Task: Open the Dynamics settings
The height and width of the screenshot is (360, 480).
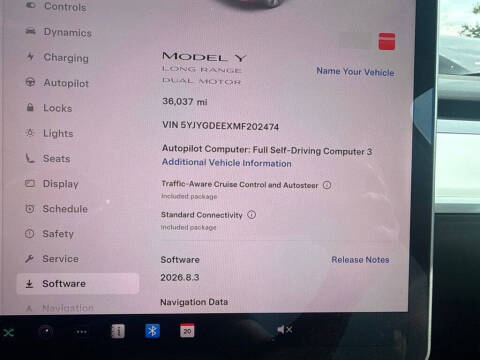Action: pos(59,32)
